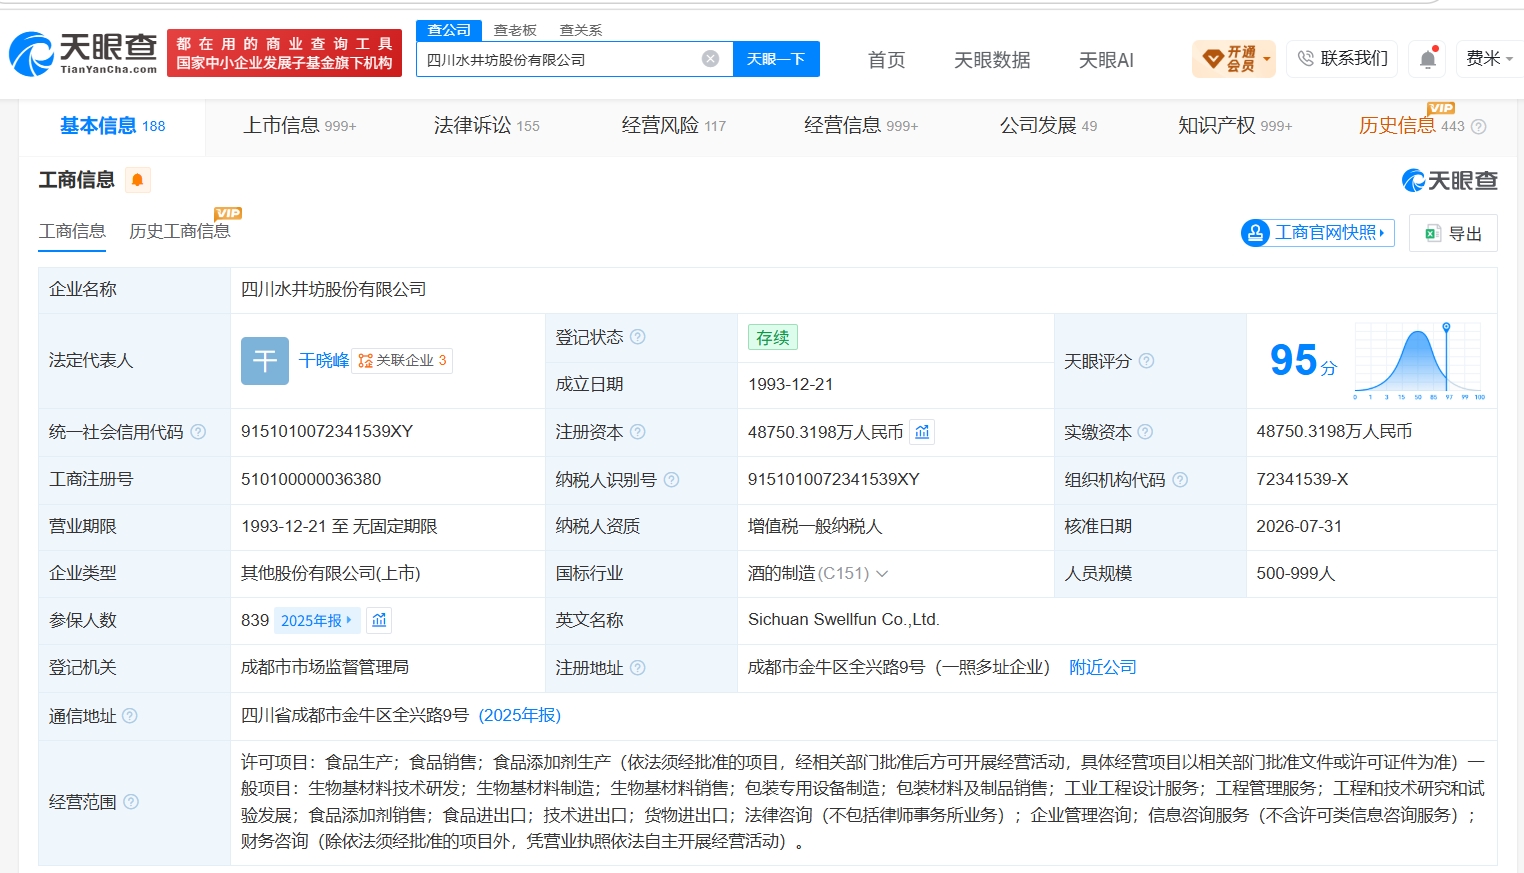Viewport: 1524px width, 873px height.
Task: Click the (2025年报) link after address
Action: click(520, 716)
